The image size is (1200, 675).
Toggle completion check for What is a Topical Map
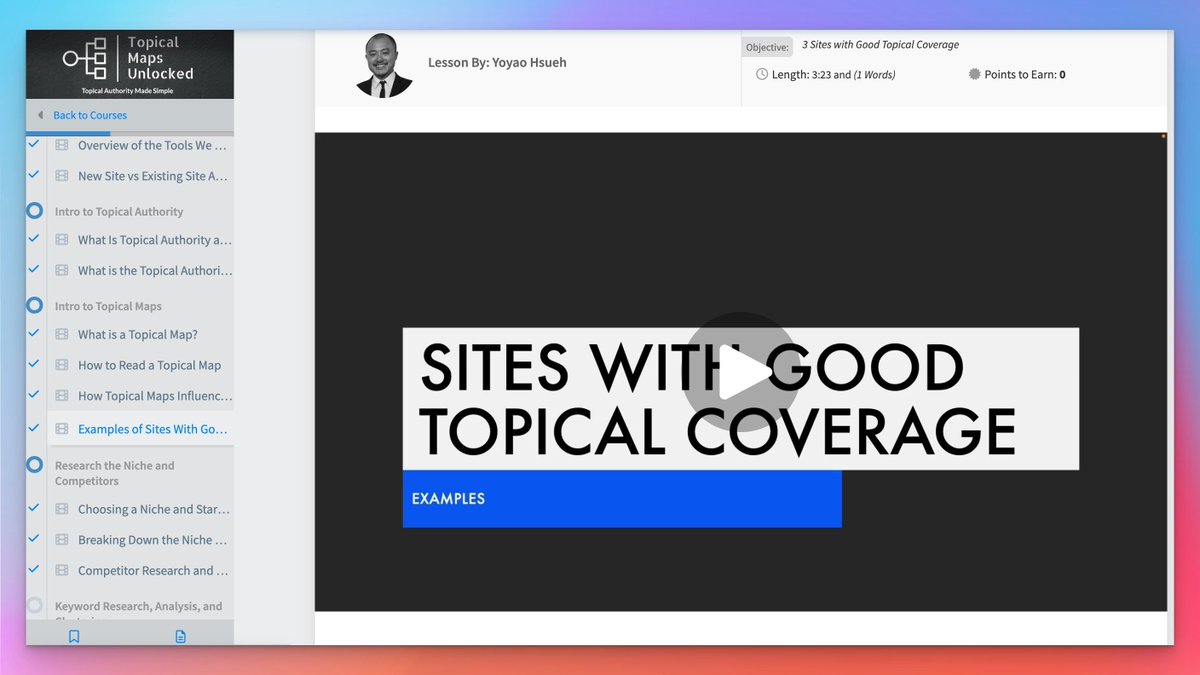[x=34, y=334]
